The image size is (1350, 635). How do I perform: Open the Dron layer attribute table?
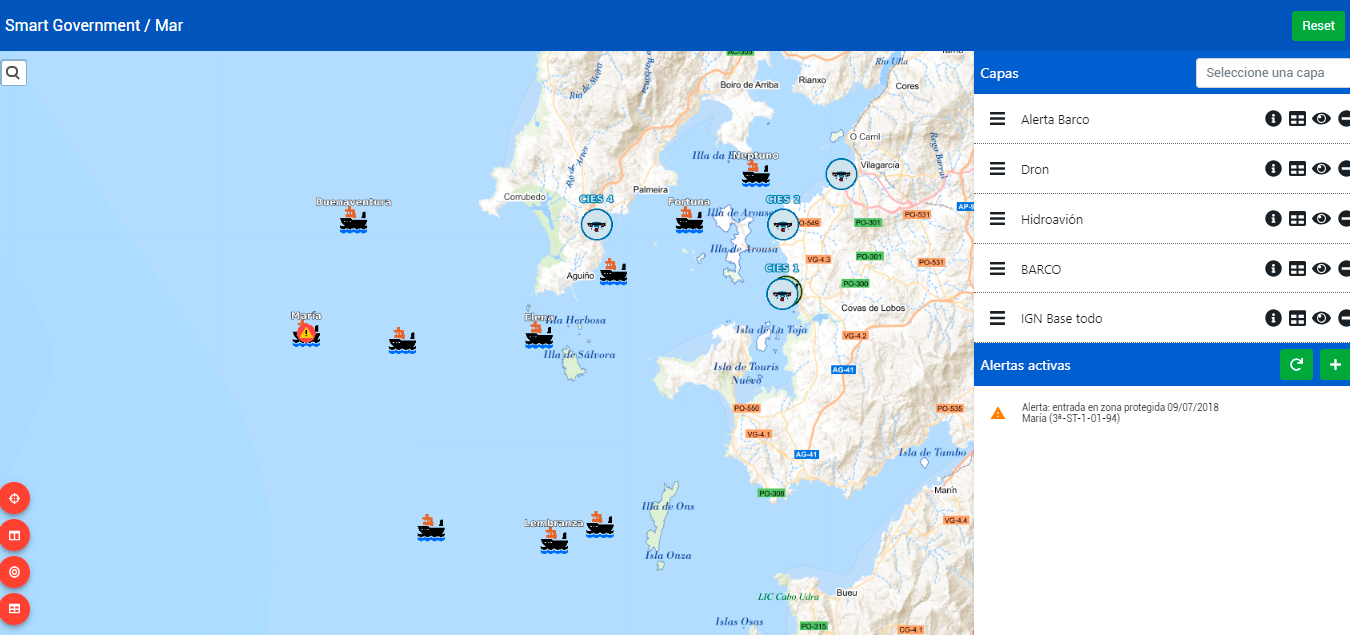pos(1297,169)
